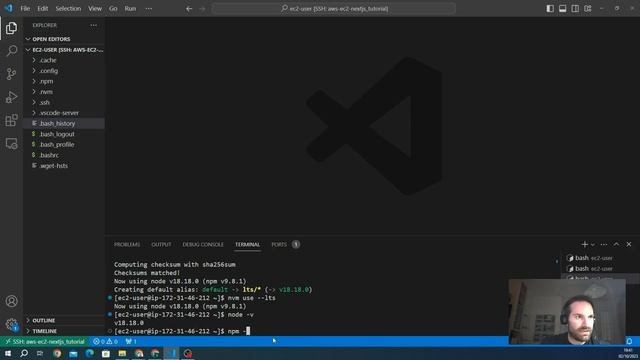The height and width of the screenshot is (360, 640).
Task: Switch to the Output panel tab
Action: pos(161,244)
